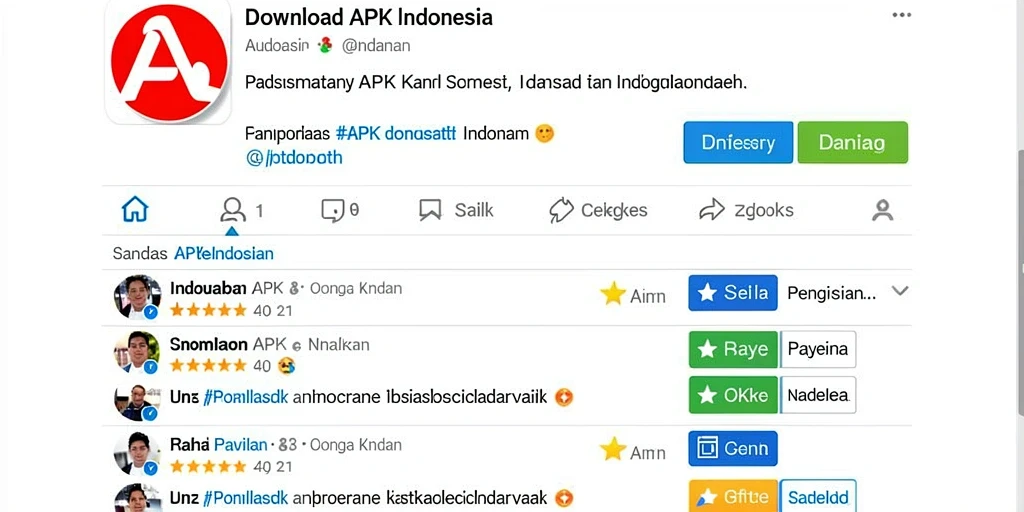The width and height of the screenshot is (1024, 512).
Task: Click the five-star rating under Raha Pavilan
Action: coord(208,466)
